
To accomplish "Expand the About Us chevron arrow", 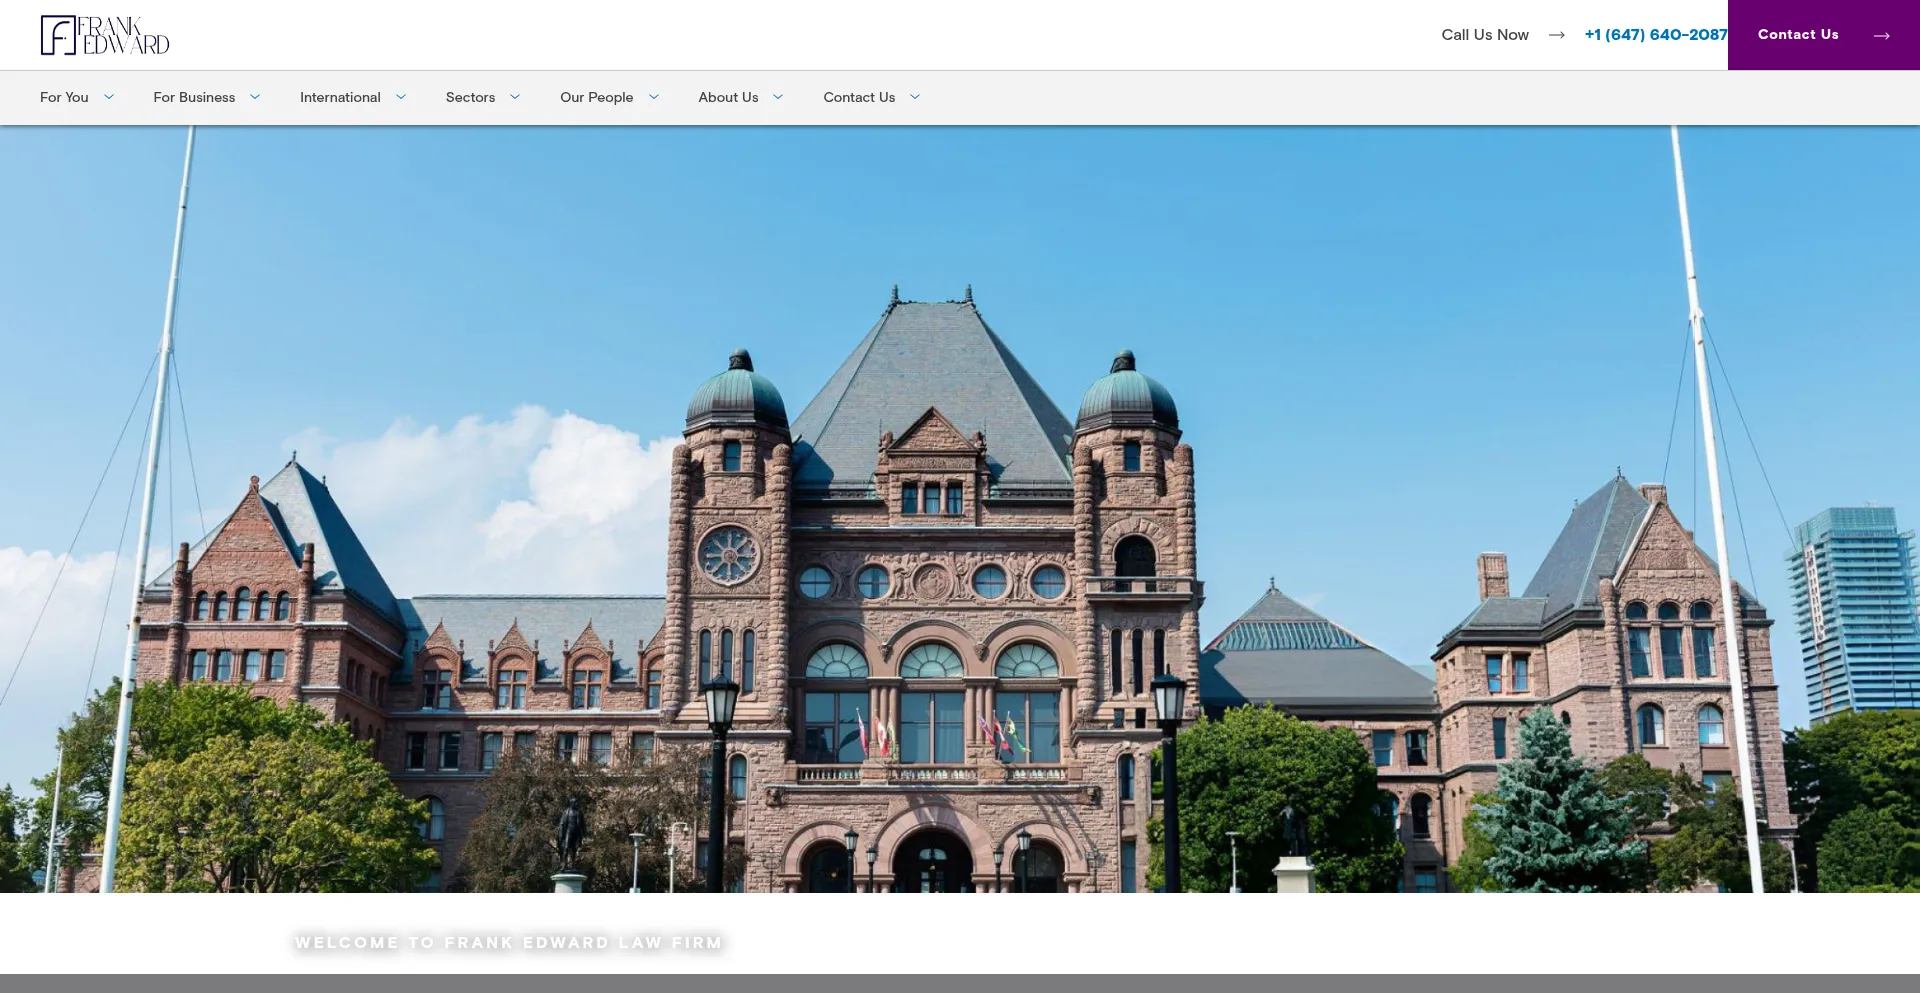I will point(778,97).
